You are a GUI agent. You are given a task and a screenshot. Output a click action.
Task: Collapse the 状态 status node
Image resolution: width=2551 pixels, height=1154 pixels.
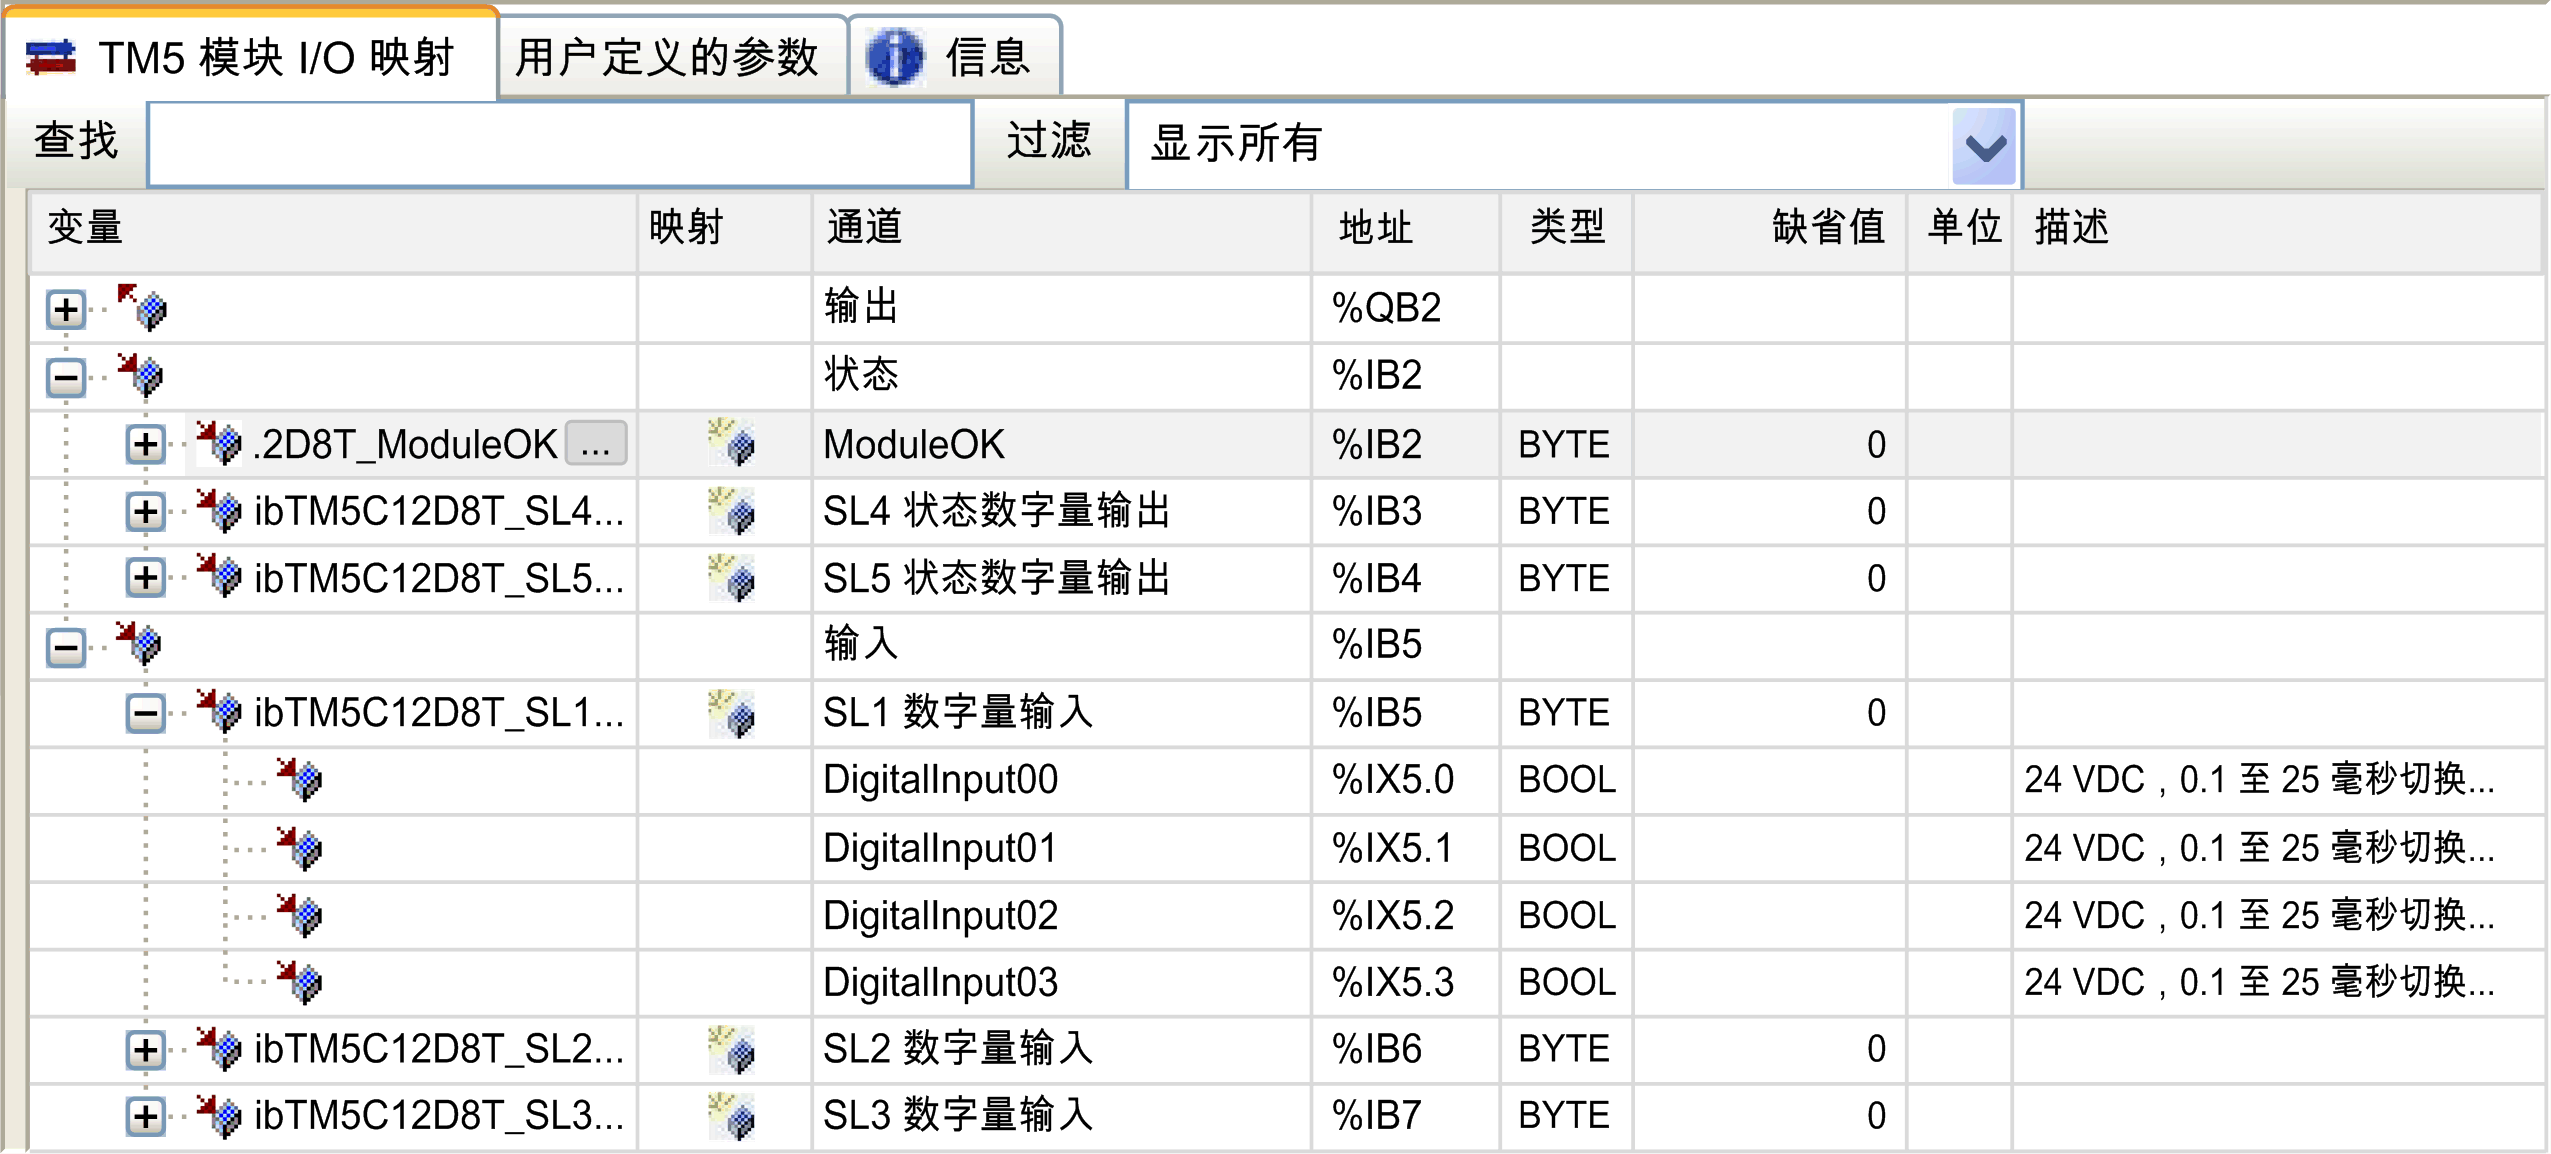(x=66, y=377)
